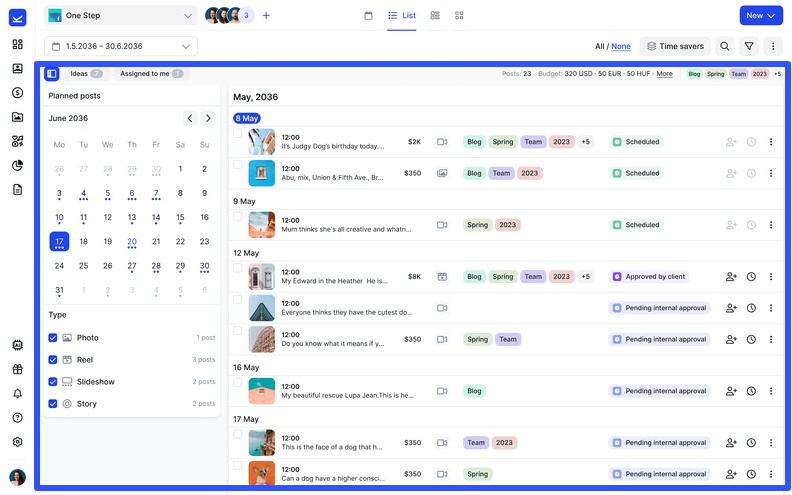792x495 pixels.
Task: Select June 20 in the mini calendar
Action: pos(132,241)
